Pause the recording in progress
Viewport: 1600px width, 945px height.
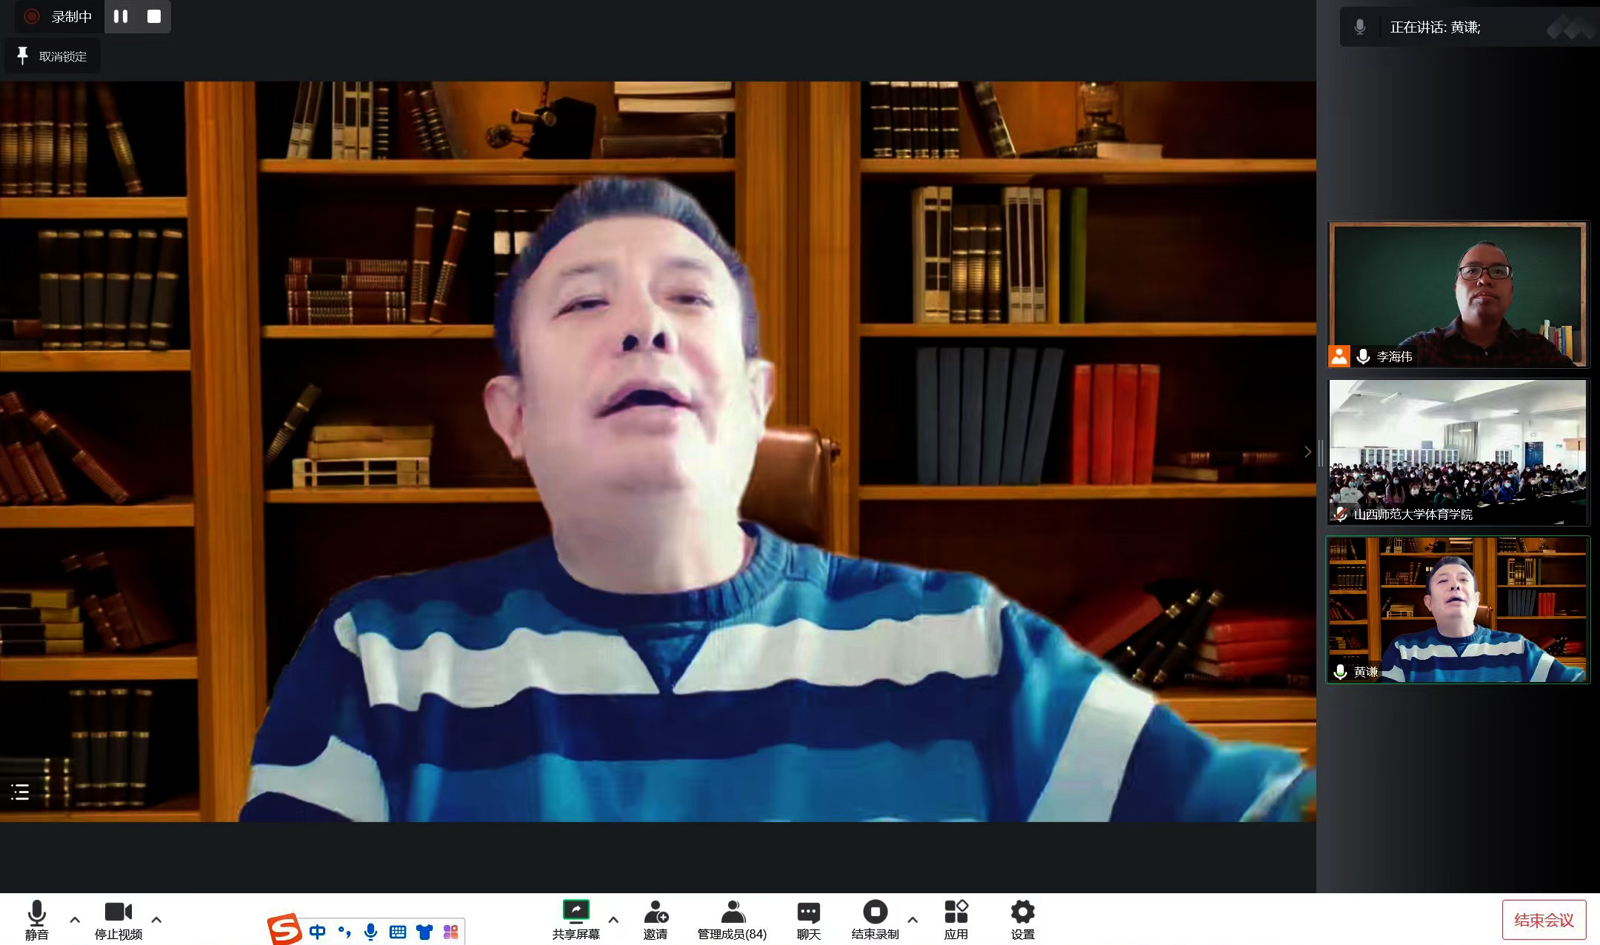121,16
